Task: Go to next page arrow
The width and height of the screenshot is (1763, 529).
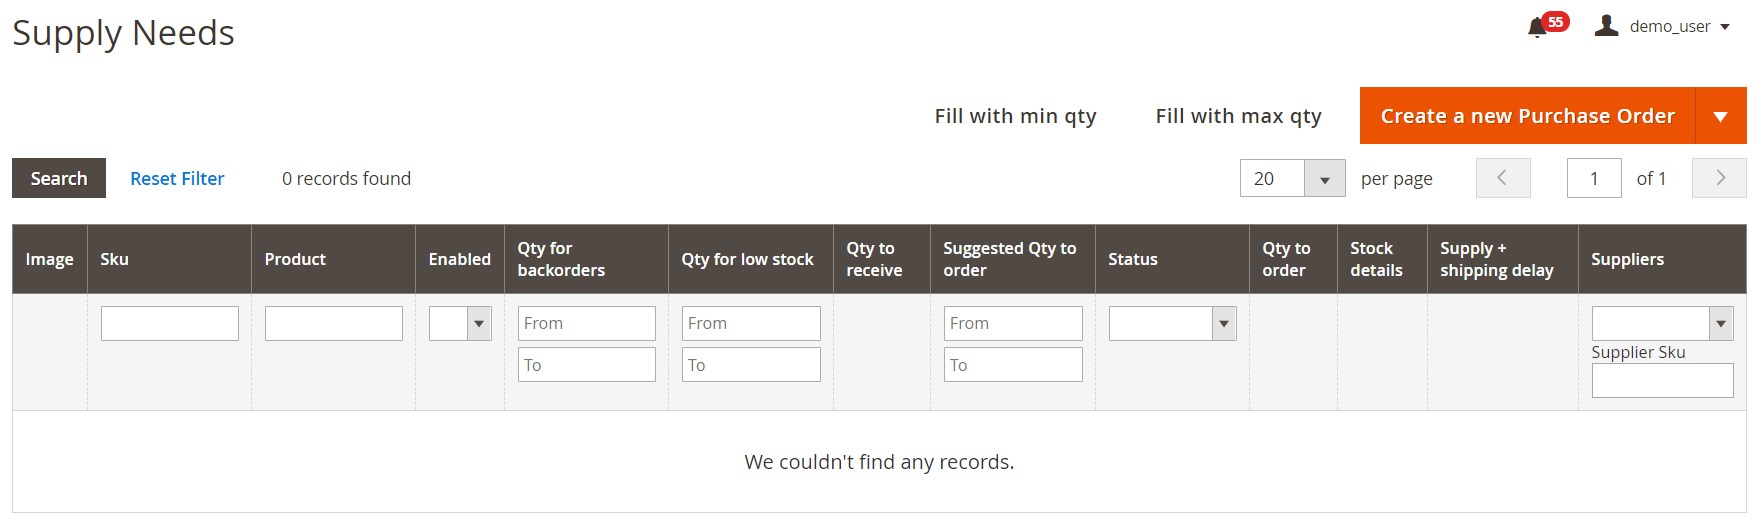Action: 1719,178
